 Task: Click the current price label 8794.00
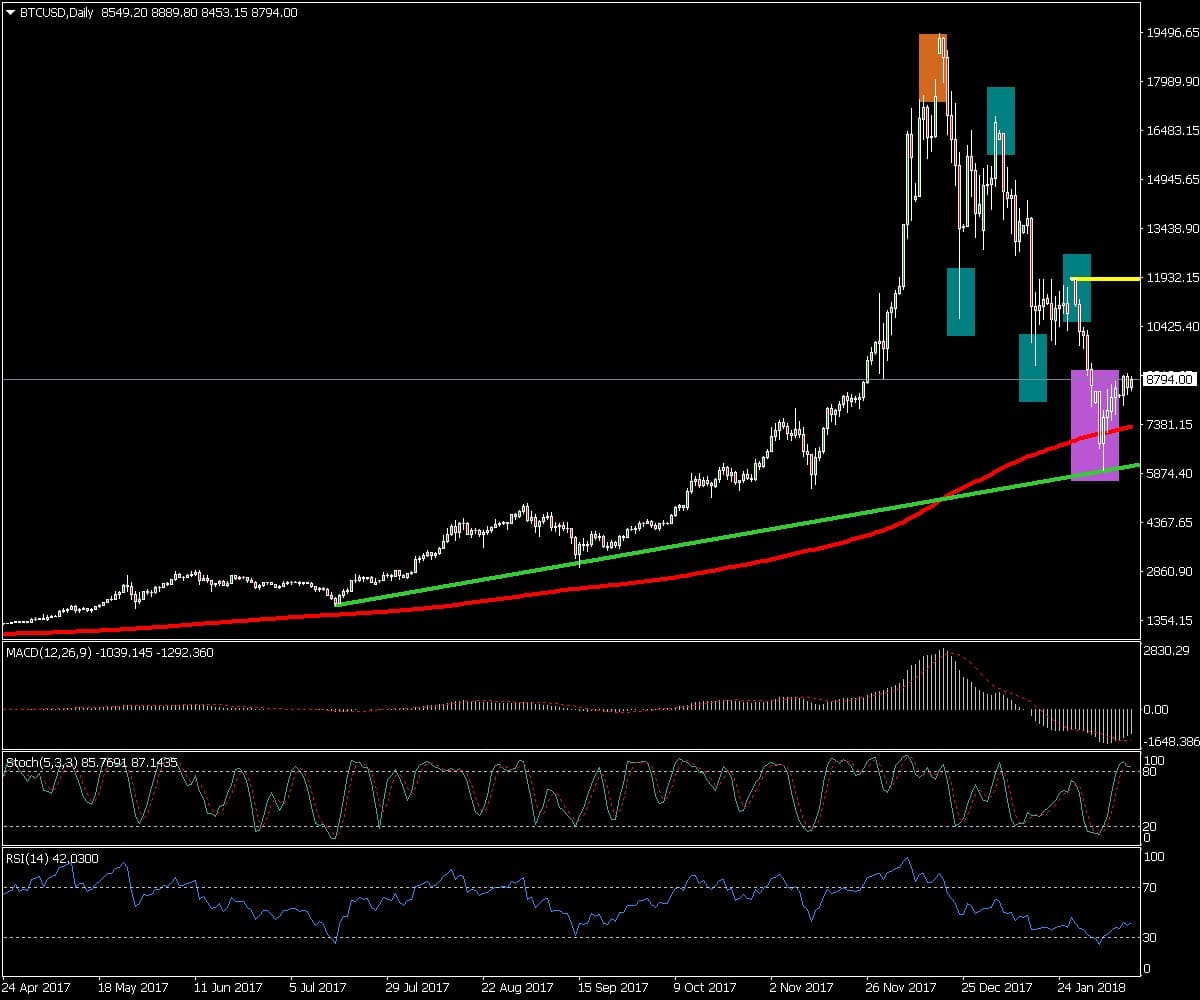click(1168, 380)
